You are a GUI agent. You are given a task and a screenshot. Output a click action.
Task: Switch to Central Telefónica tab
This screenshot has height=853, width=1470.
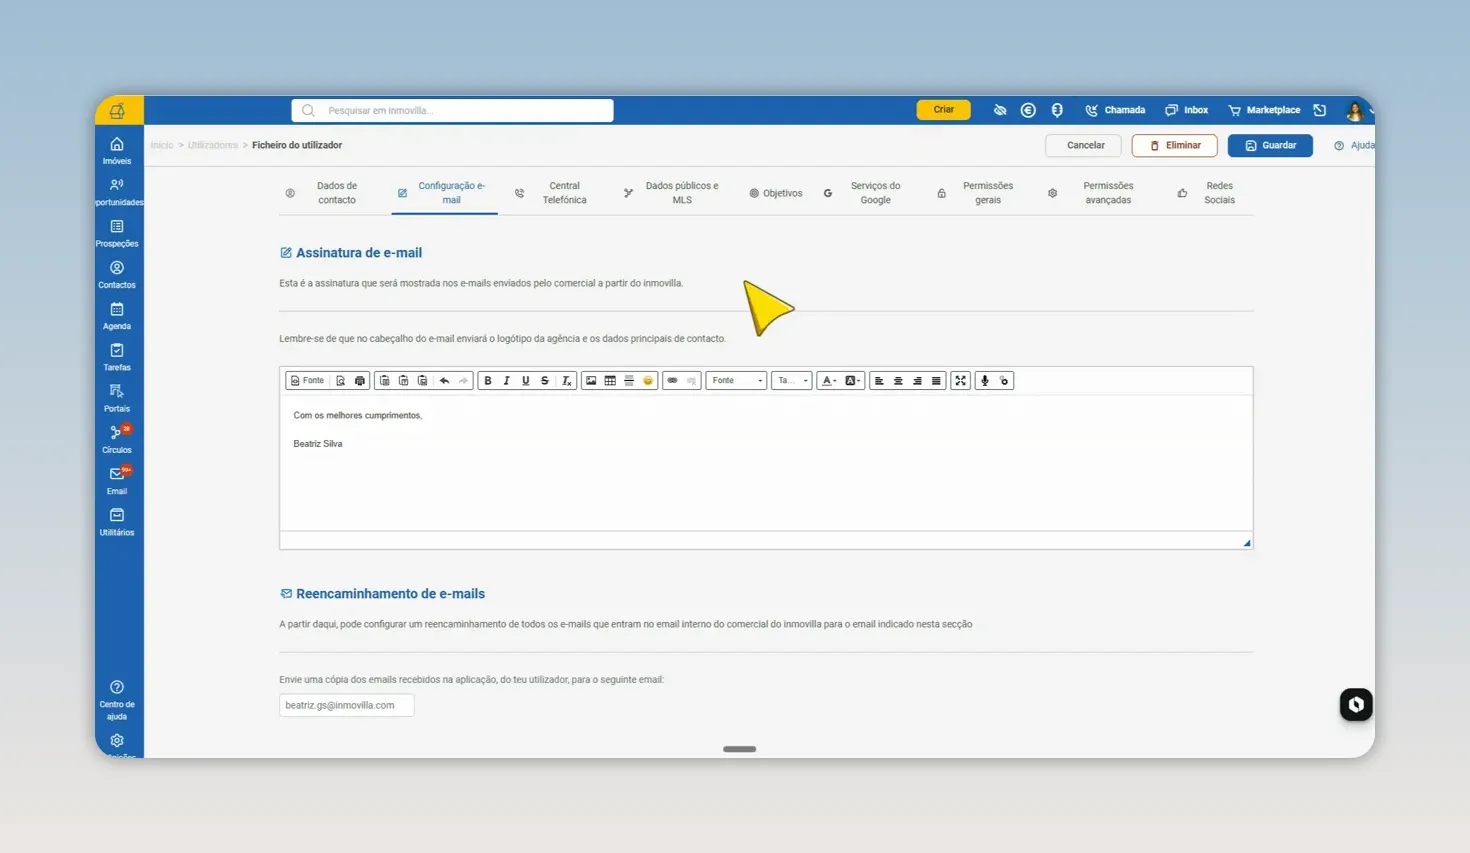pos(552,193)
